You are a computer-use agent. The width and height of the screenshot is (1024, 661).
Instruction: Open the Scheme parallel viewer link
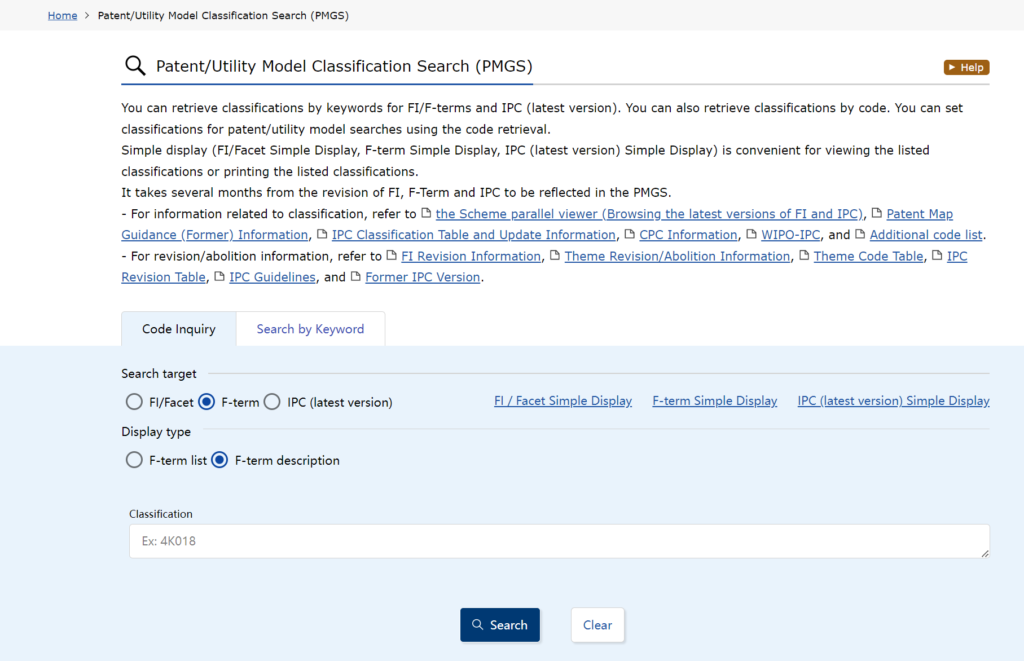click(x=649, y=214)
